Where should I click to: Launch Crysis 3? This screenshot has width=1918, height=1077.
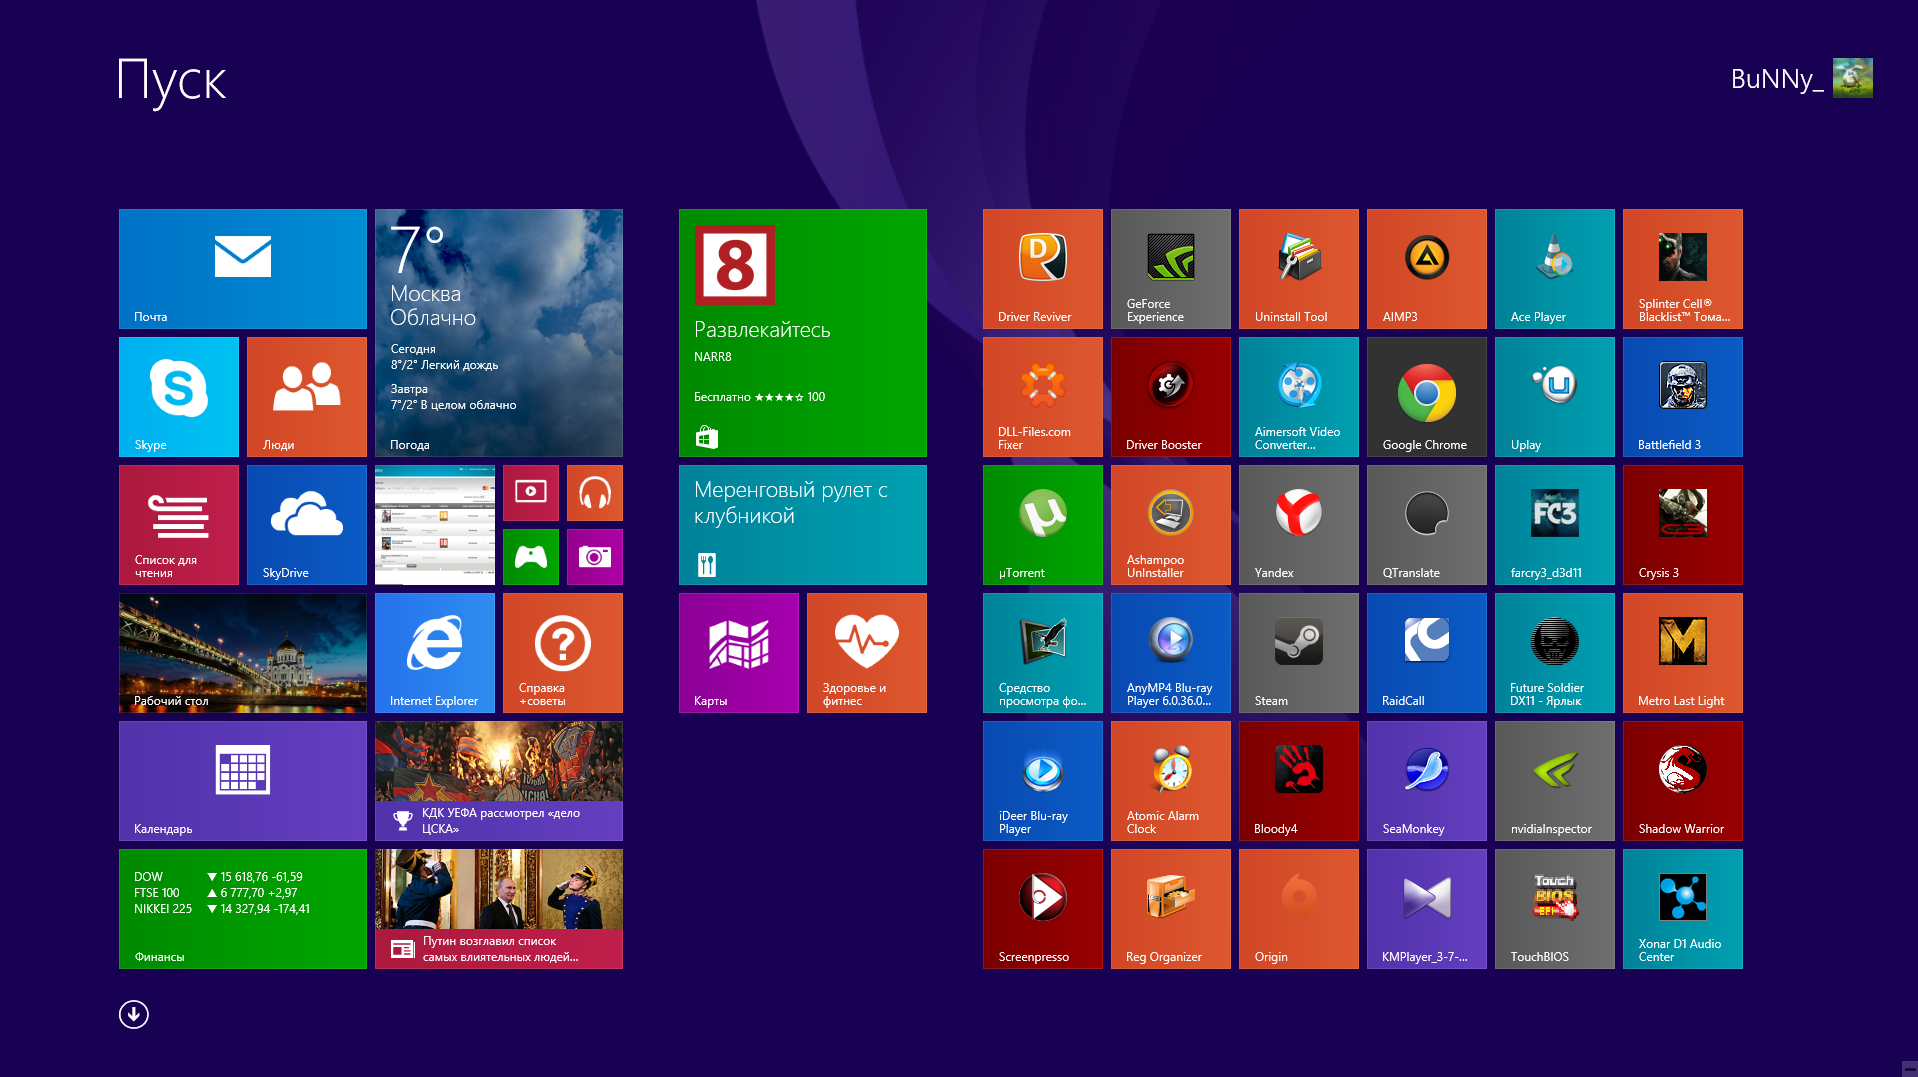click(1683, 525)
